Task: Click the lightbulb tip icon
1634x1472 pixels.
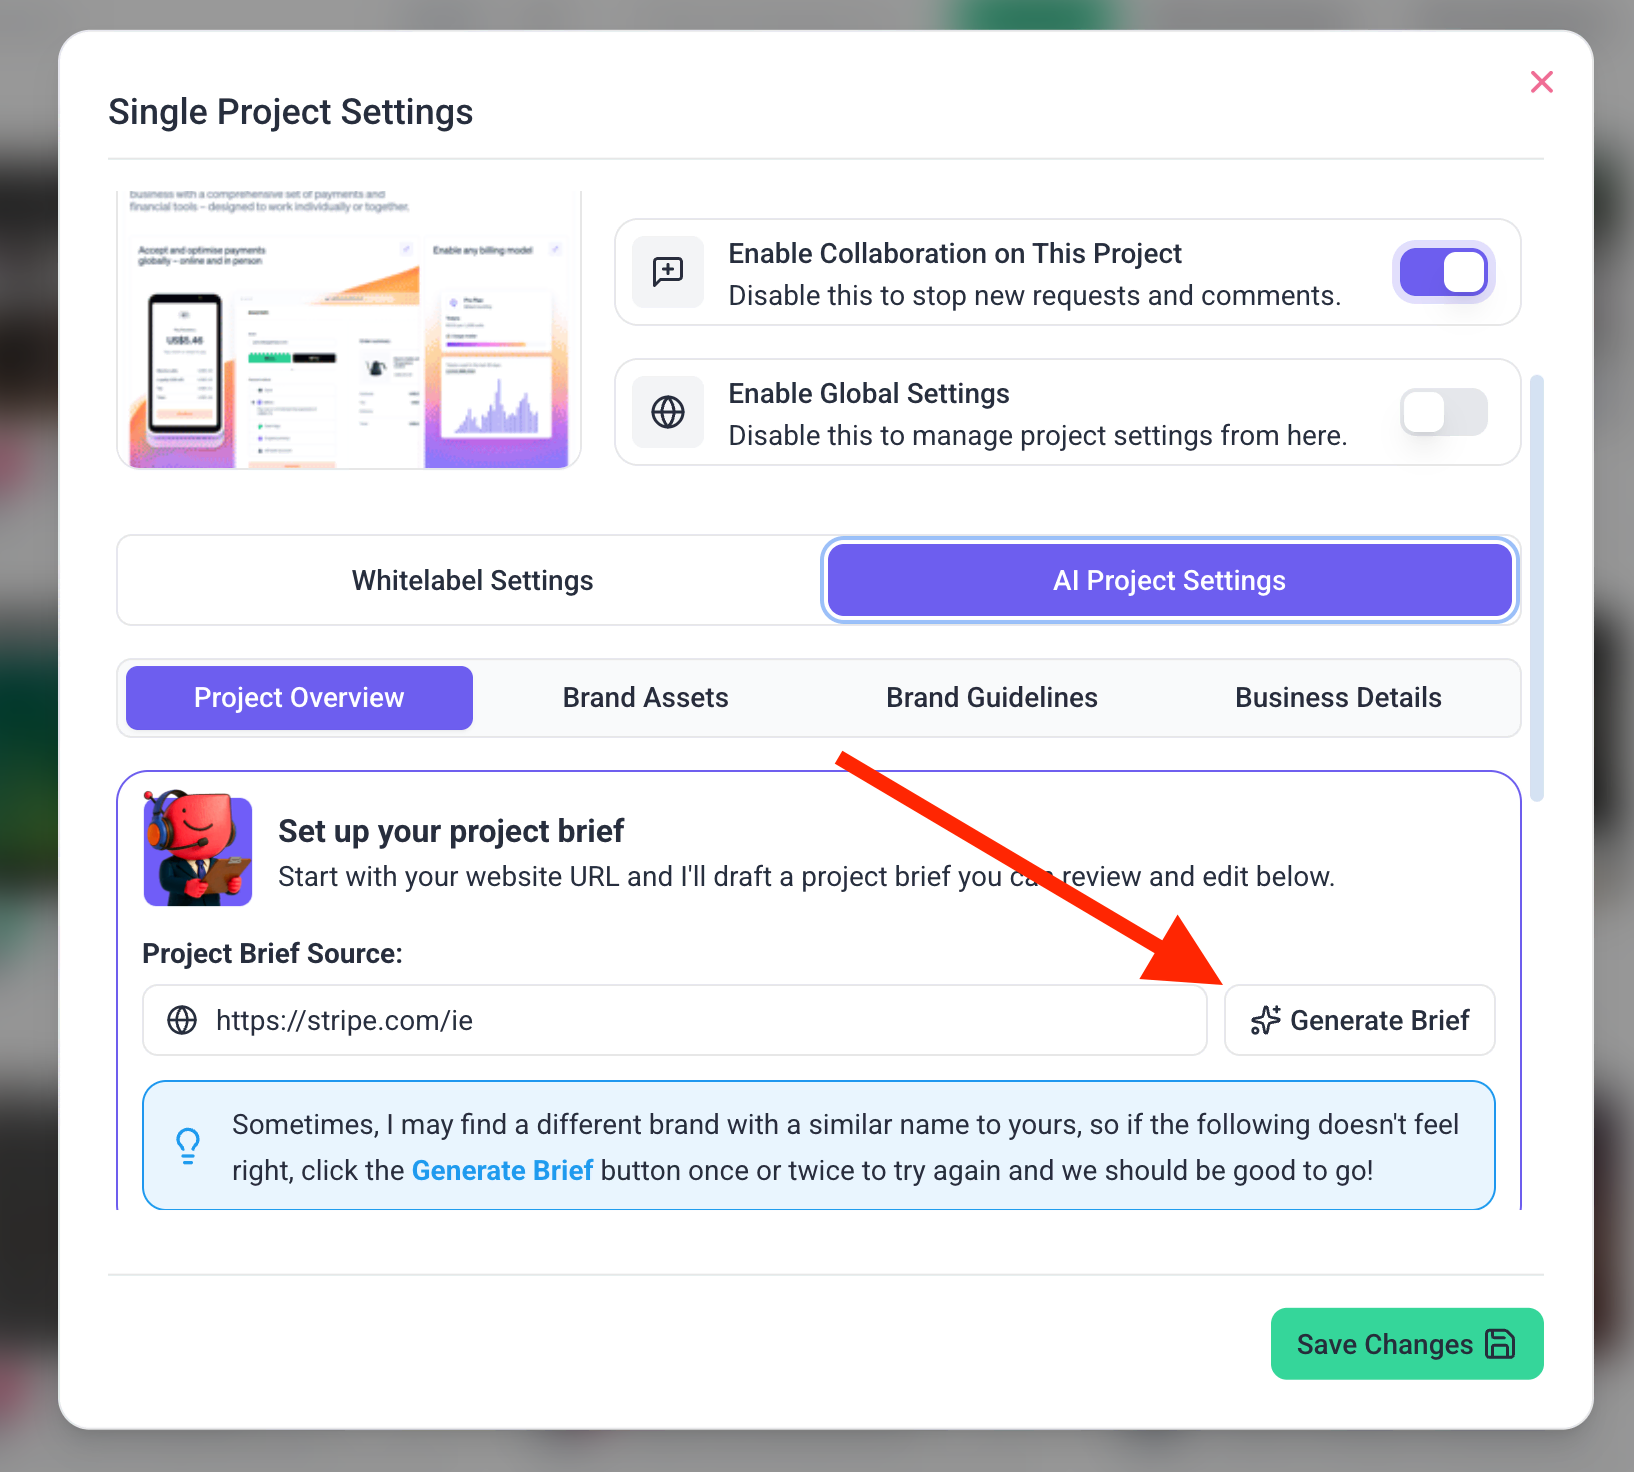Action: coord(188,1145)
